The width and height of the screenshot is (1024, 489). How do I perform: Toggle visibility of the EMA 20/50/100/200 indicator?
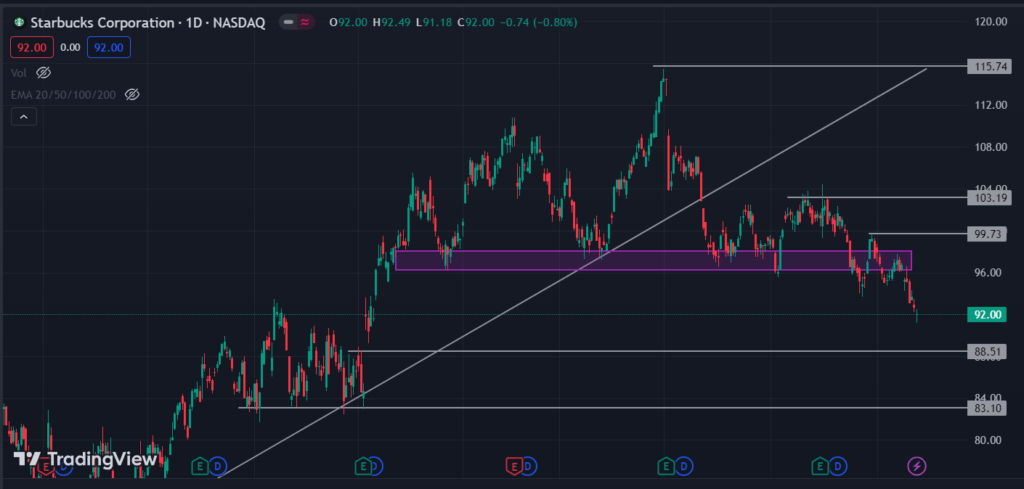click(x=132, y=95)
